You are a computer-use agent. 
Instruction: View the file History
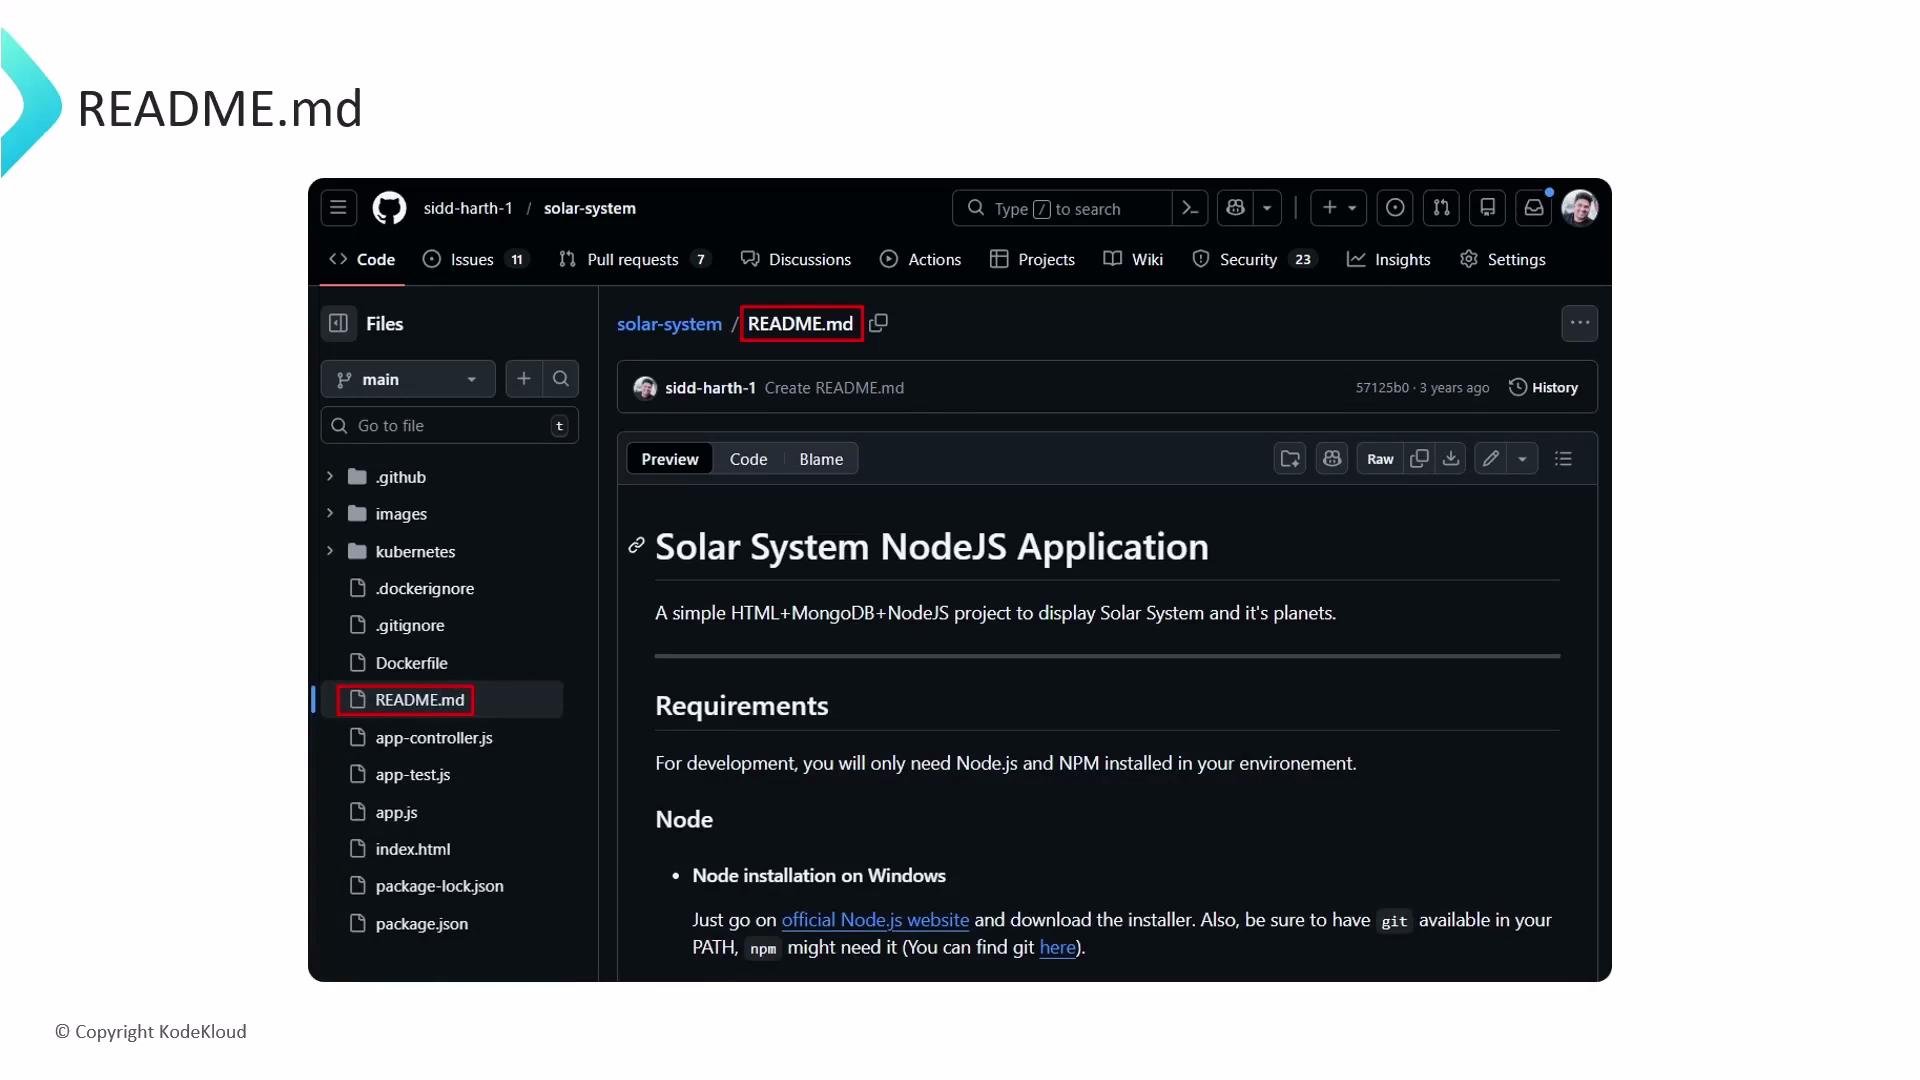coord(1543,388)
